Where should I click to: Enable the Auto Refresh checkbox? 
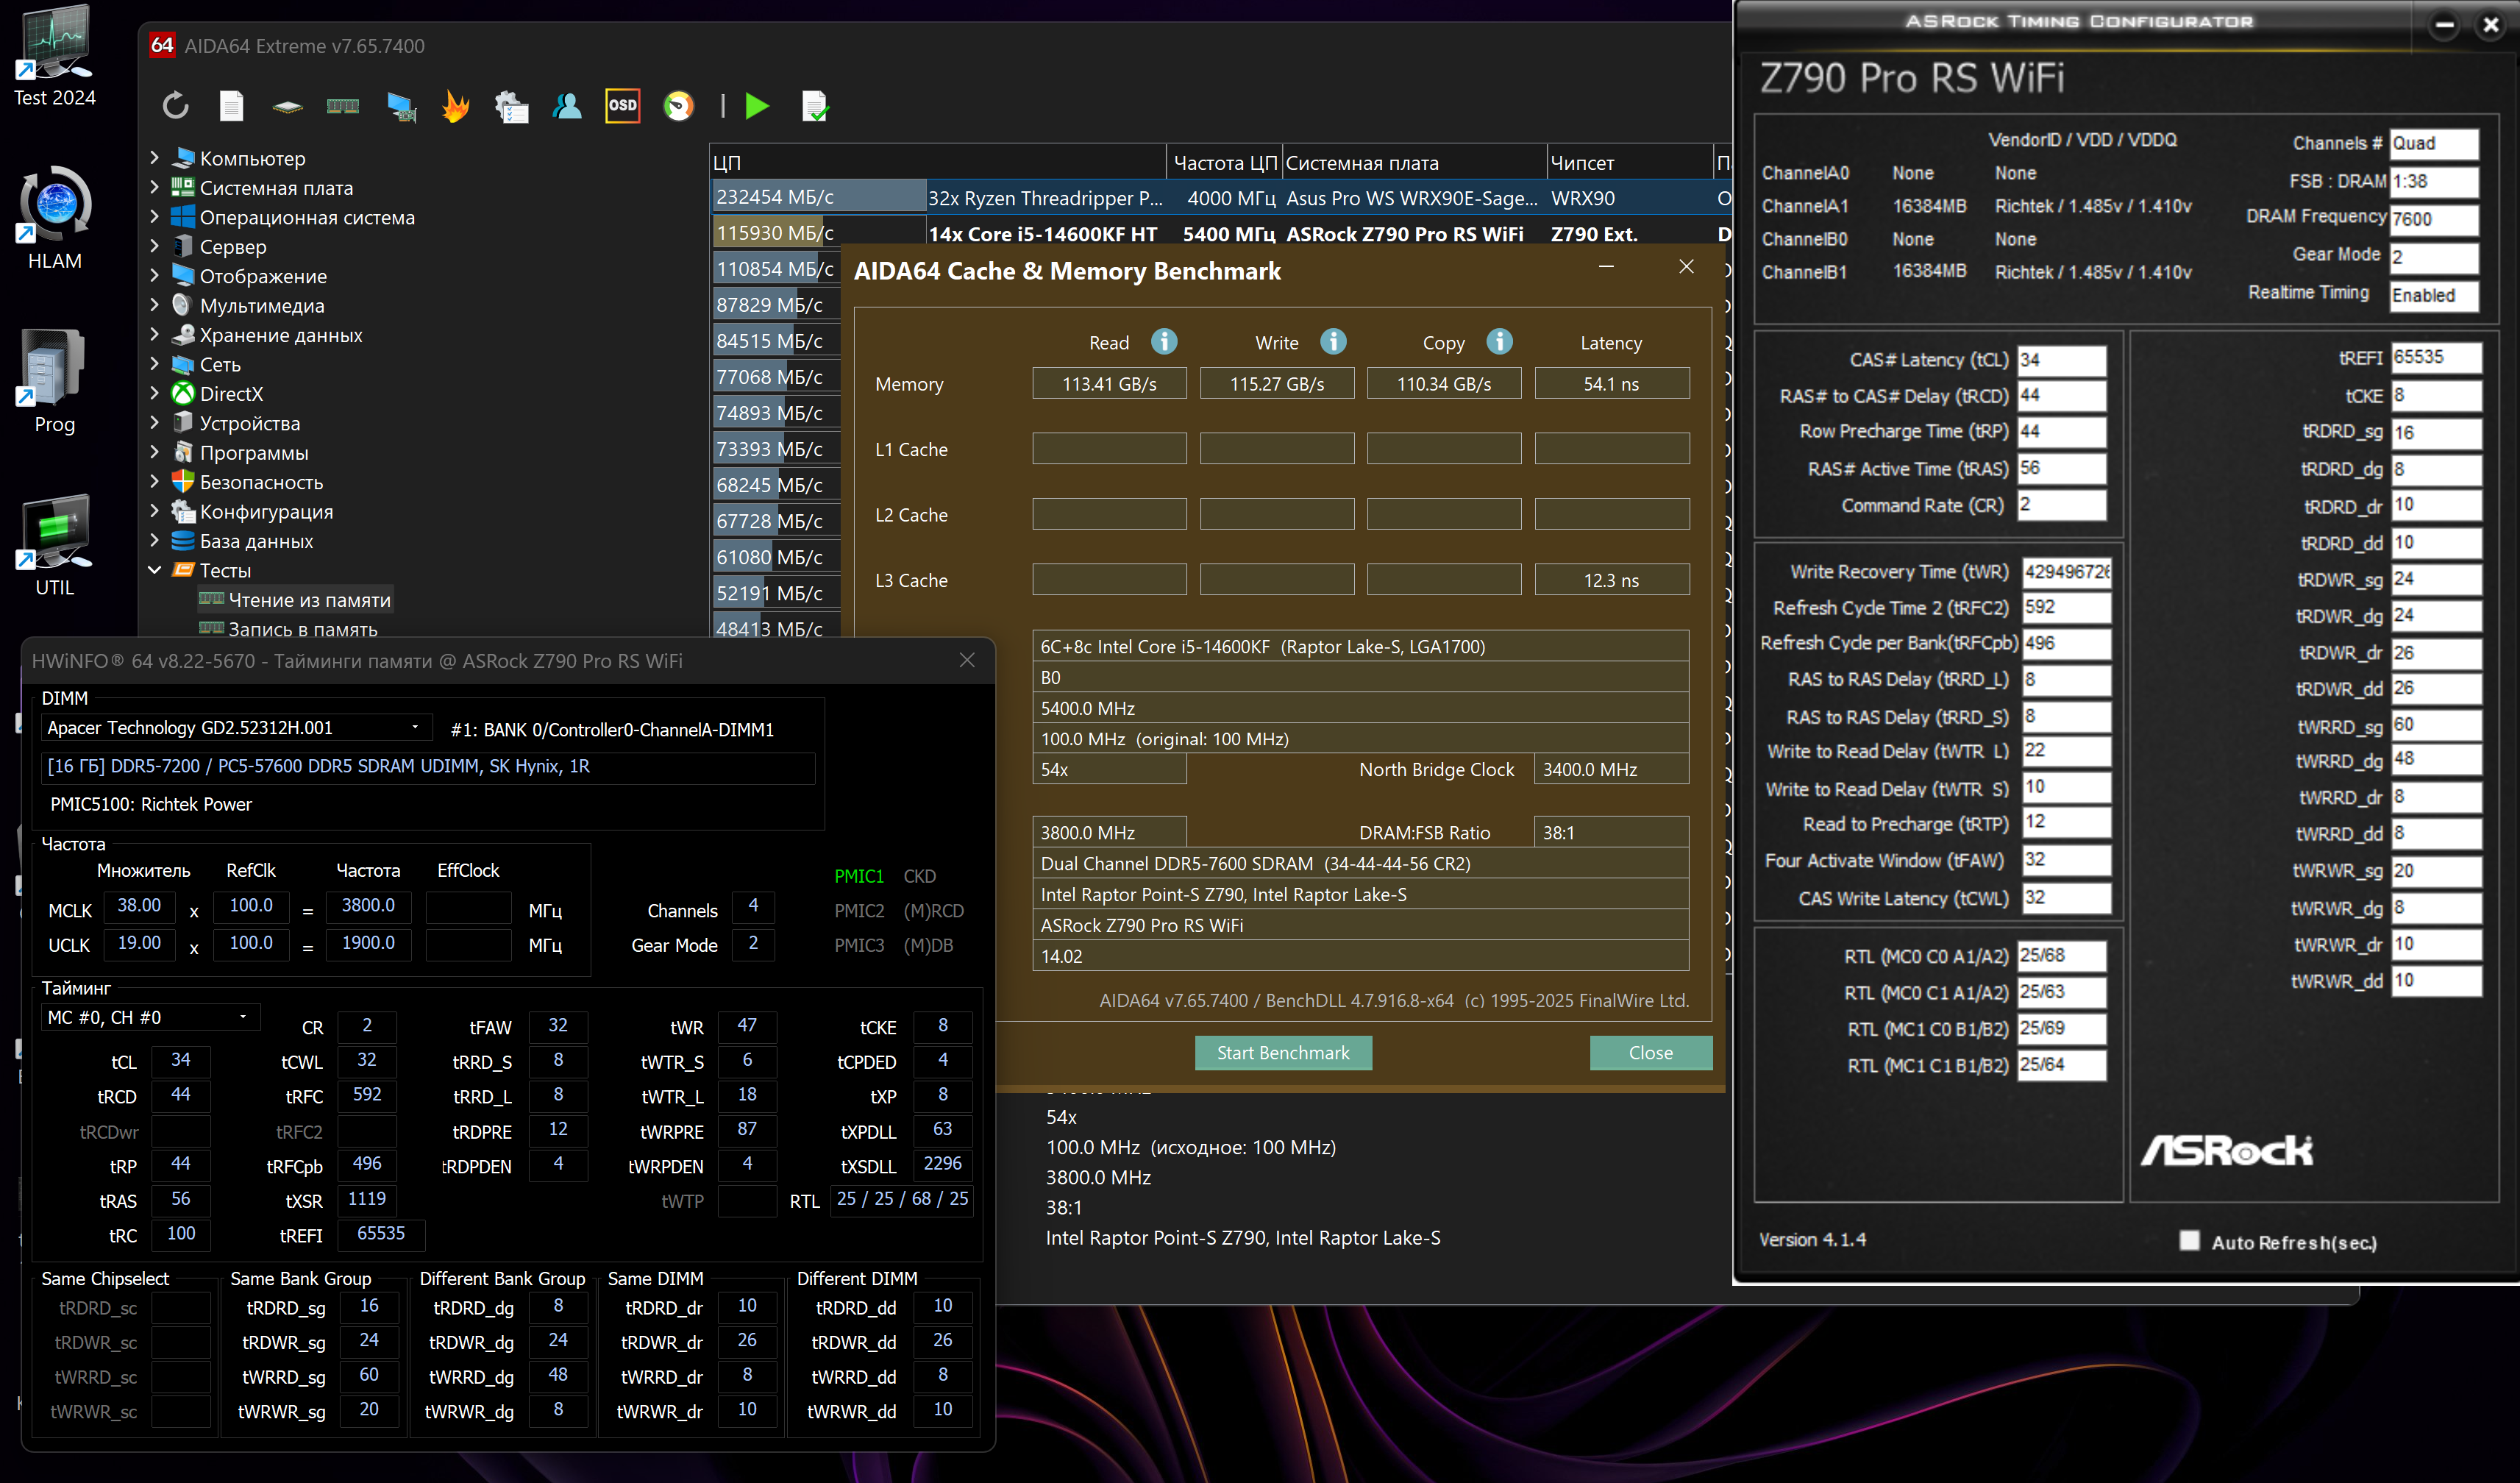(2189, 1241)
